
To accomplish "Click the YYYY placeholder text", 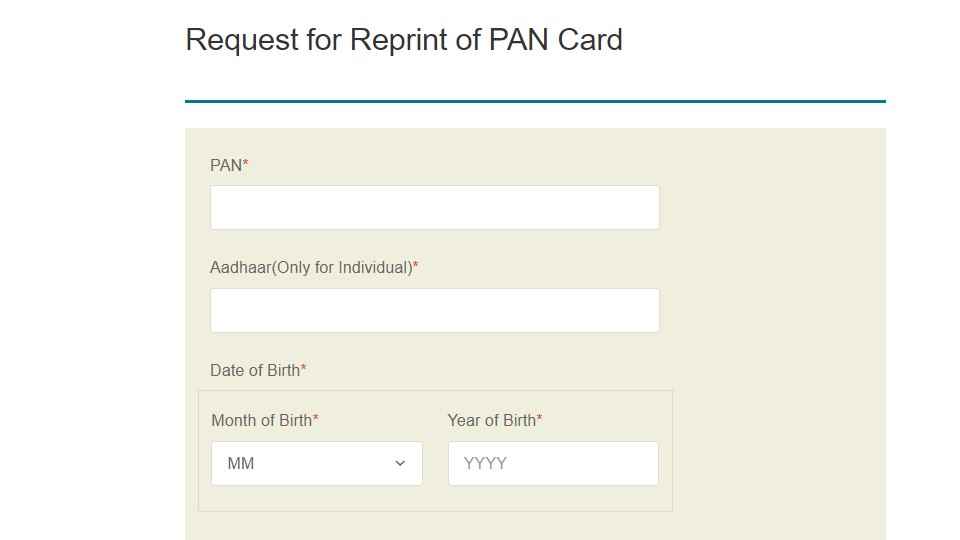I will (485, 463).
